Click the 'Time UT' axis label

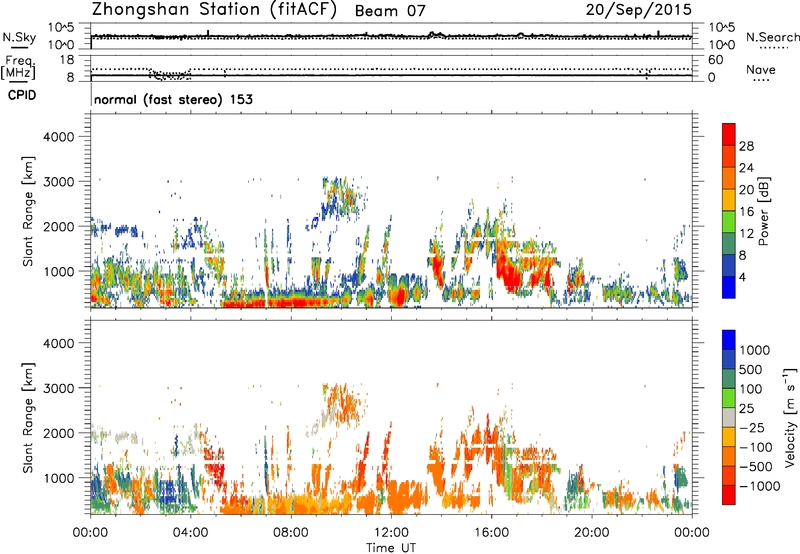(x=391, y=548)
